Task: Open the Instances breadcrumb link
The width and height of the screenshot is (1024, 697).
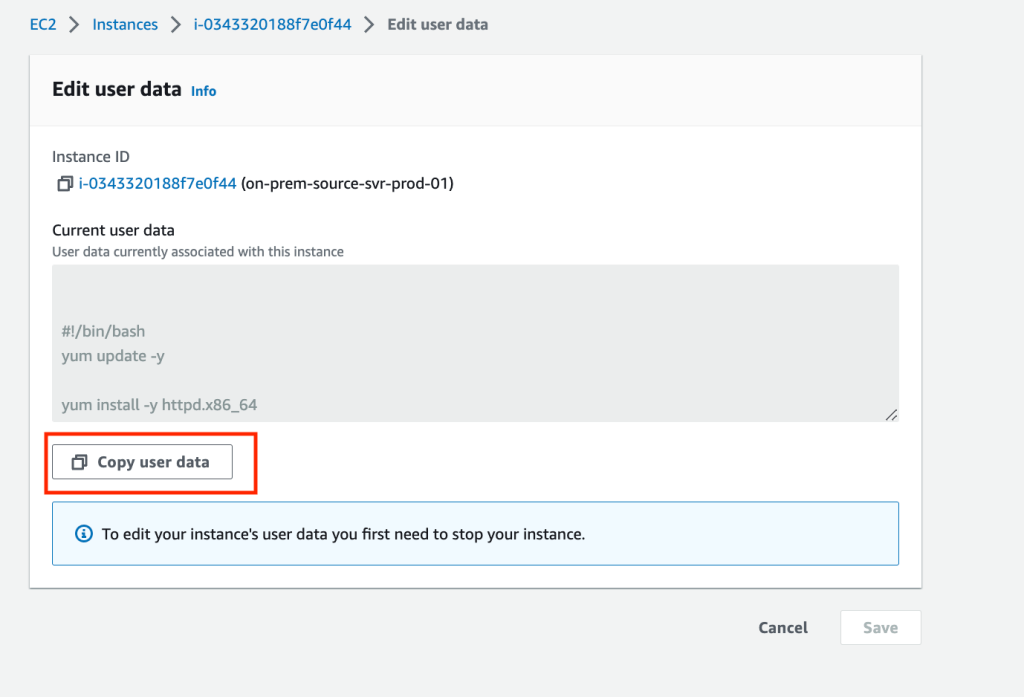Action: (125, 24)
